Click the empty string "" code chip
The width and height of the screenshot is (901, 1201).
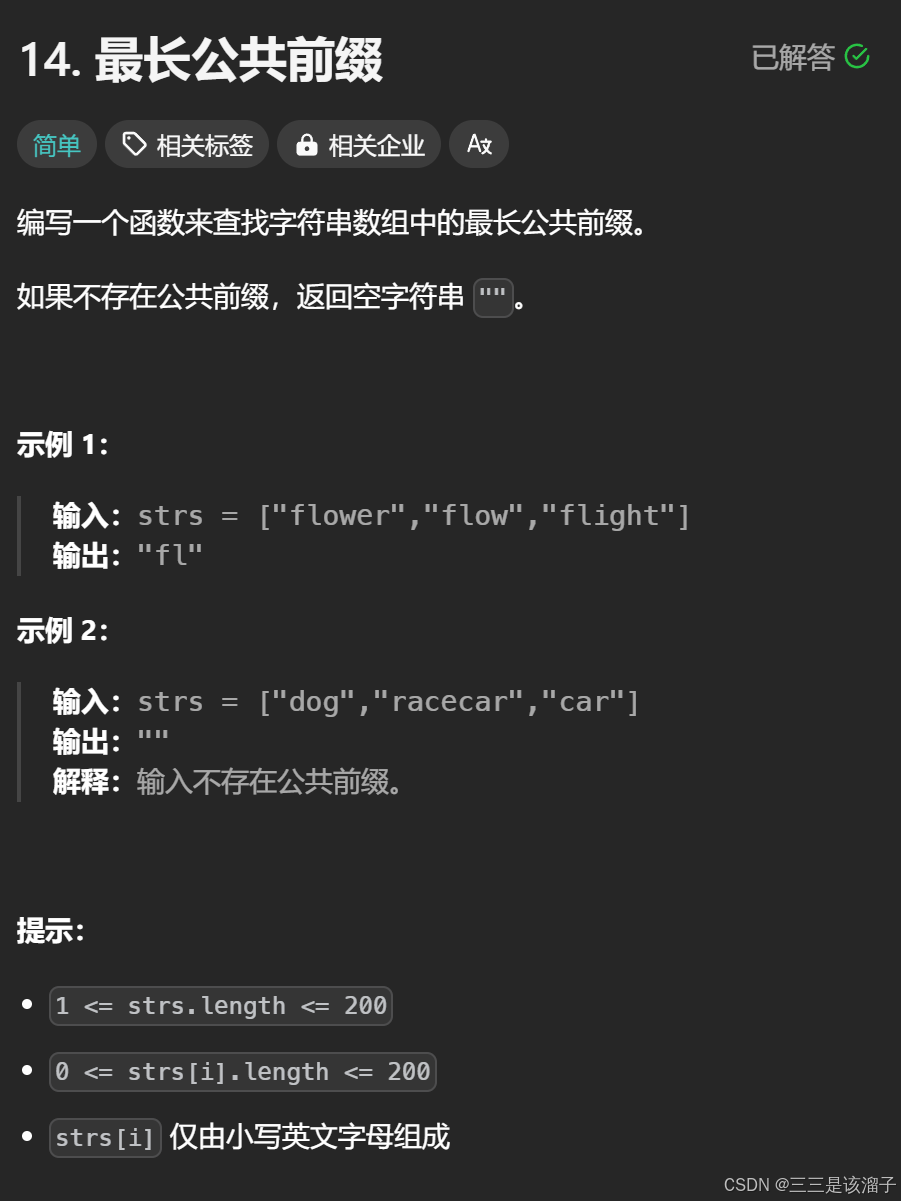point(493,297)
